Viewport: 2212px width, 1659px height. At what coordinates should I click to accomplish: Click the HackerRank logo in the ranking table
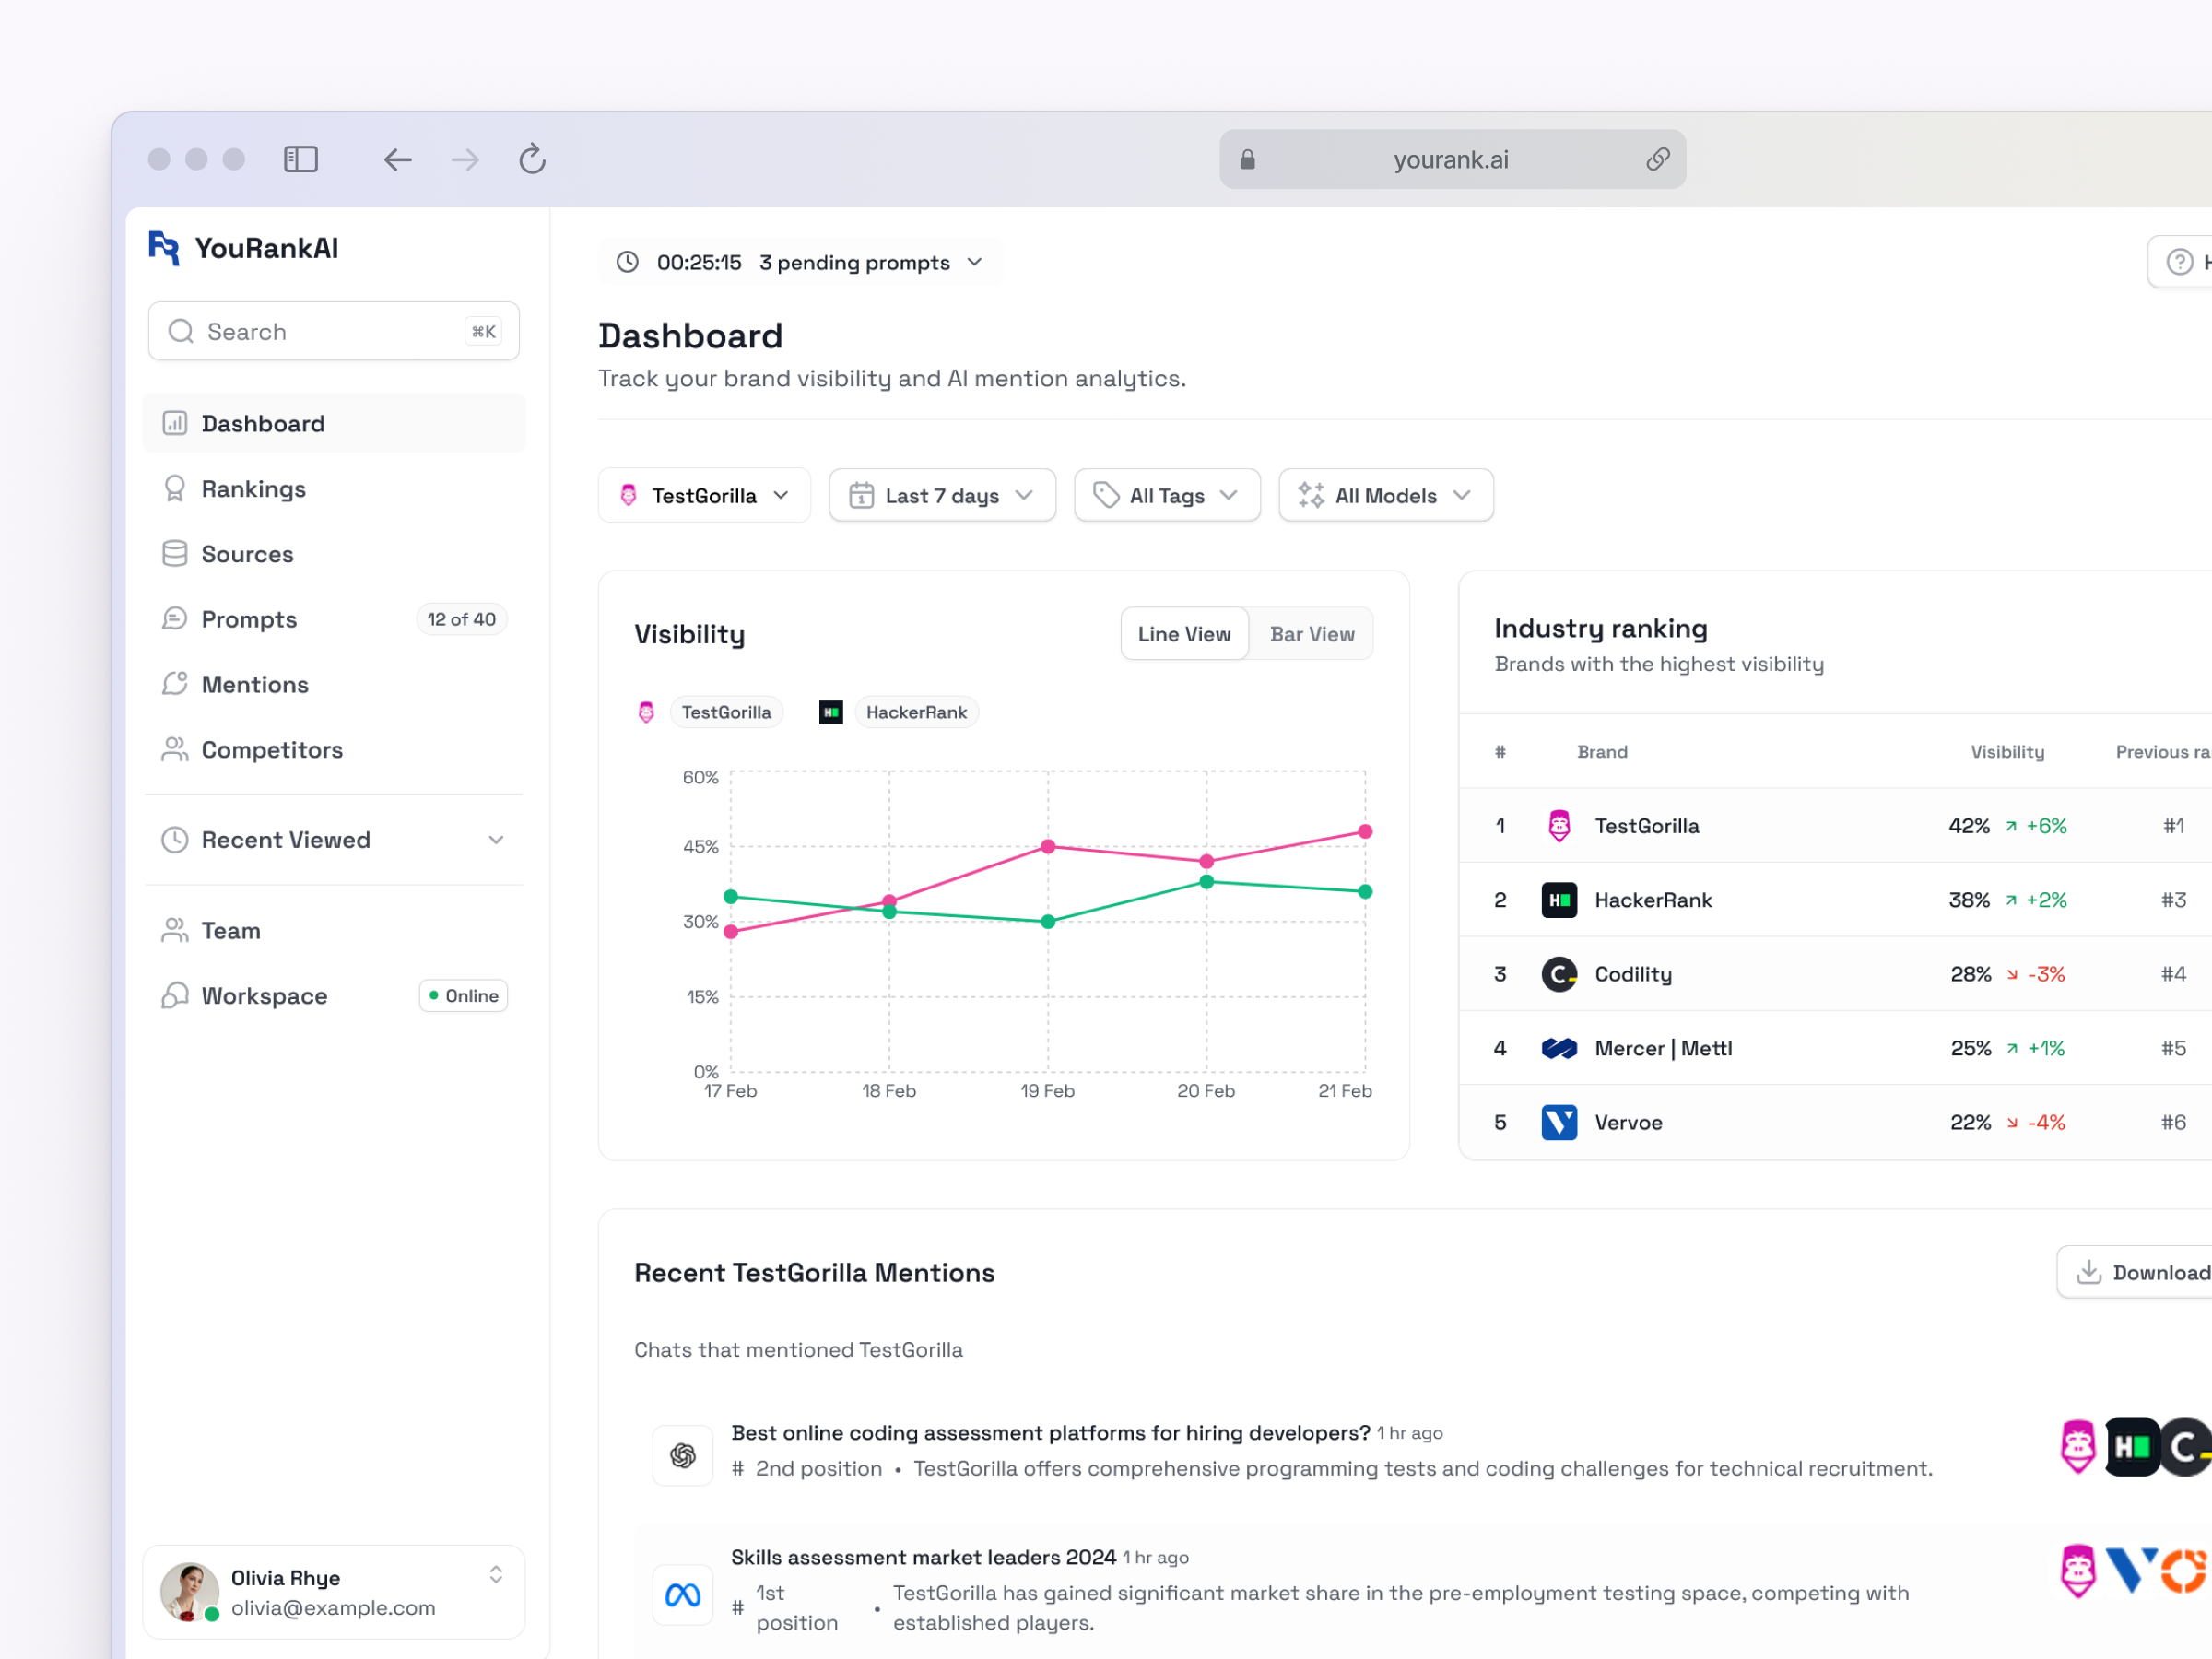tap(1559, 899)
